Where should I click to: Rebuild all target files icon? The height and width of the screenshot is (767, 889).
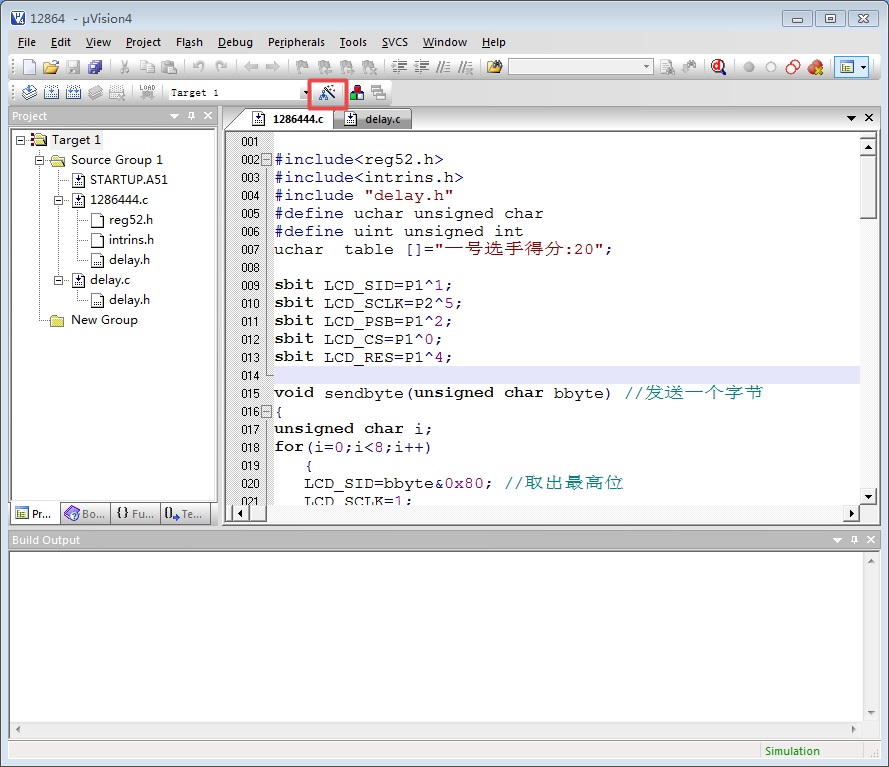(x=73, y=92)
